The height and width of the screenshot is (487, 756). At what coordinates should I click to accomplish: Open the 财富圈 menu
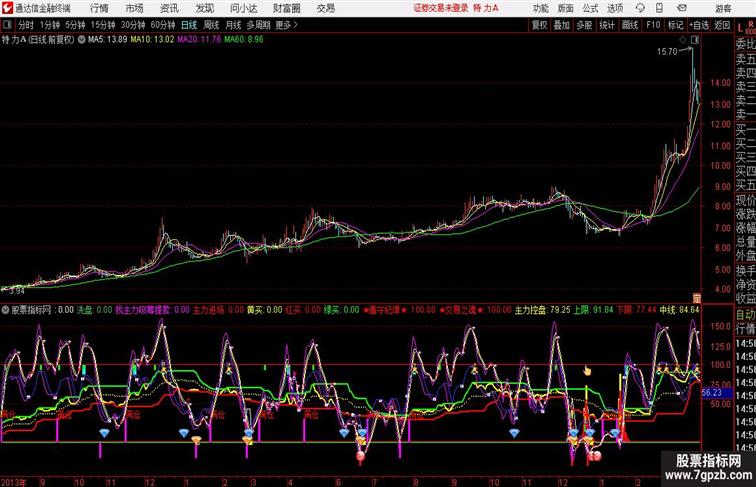click(x=286, y=8)
